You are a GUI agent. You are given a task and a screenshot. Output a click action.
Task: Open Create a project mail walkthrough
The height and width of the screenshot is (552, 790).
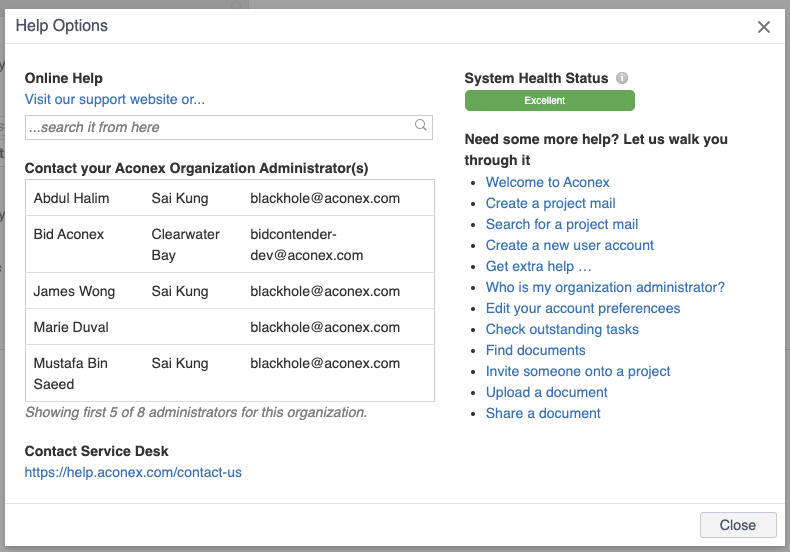(550, 203)
